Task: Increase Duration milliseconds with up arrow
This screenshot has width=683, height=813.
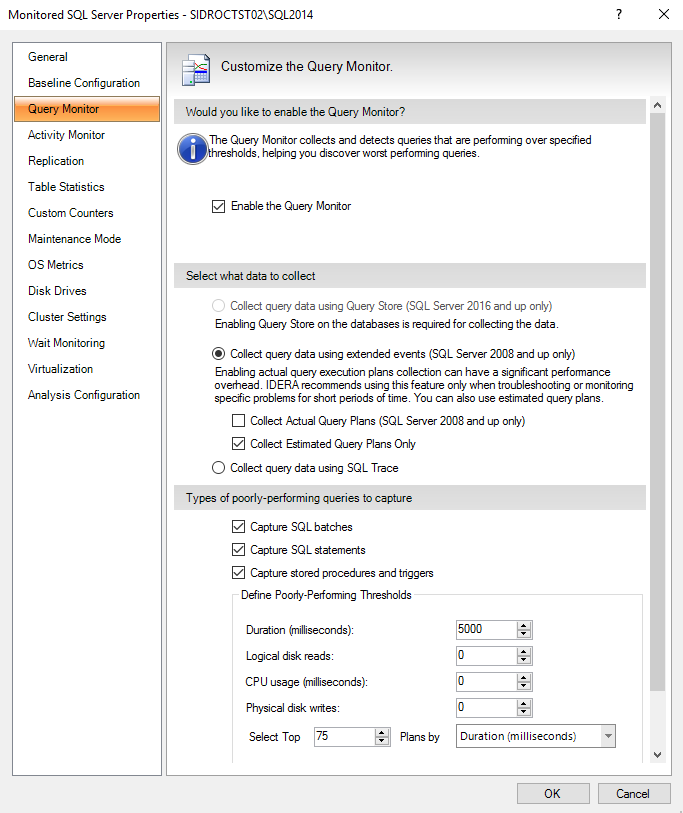Action: click(524, 626)
